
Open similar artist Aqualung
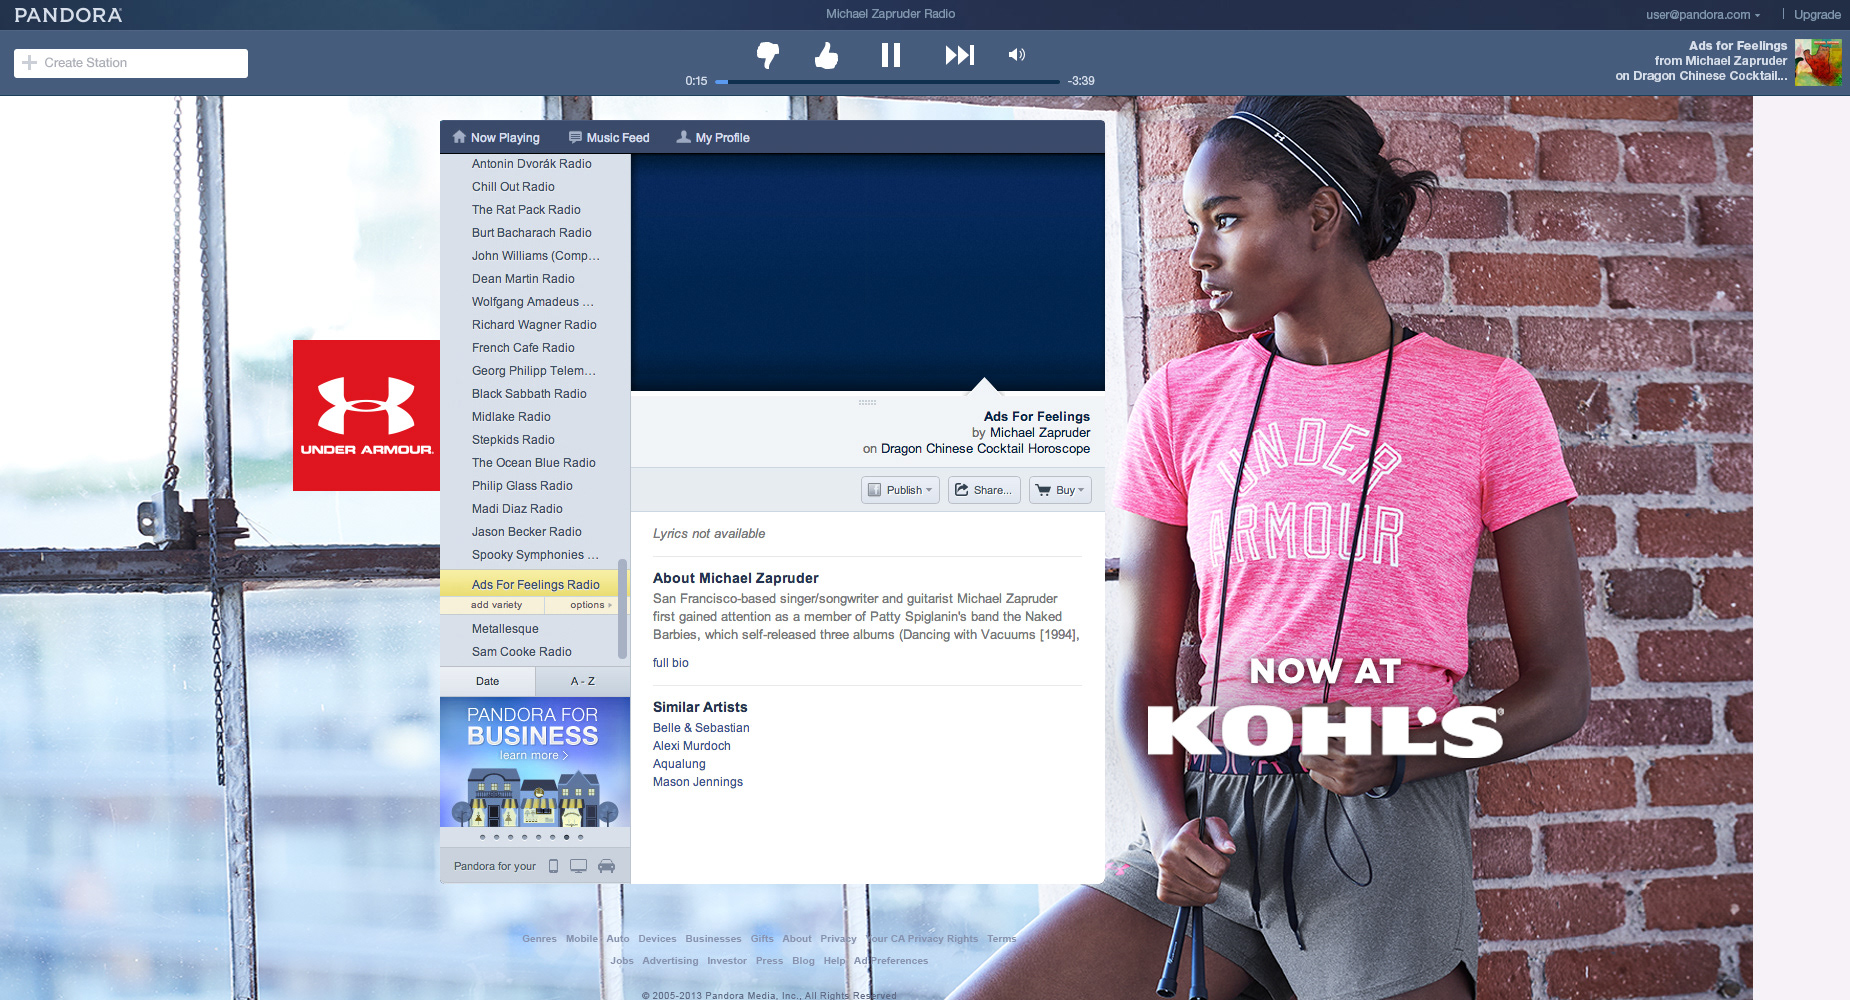(679, 764)
